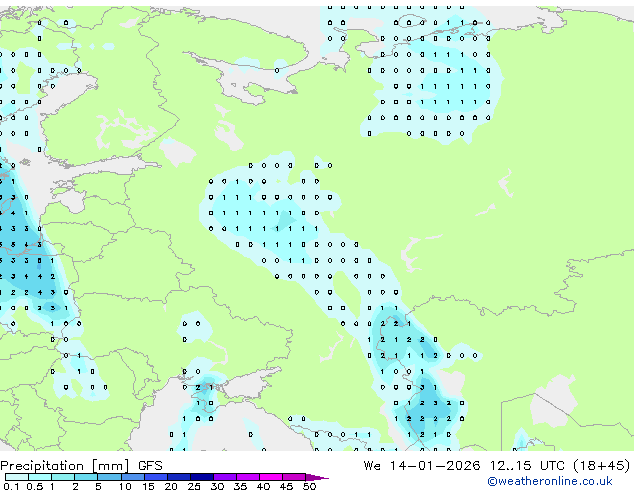The height and width of the screenshot is (490, 634).
Task: Pick the 2–5 mm legend color swatch
Action: point(86,477)
